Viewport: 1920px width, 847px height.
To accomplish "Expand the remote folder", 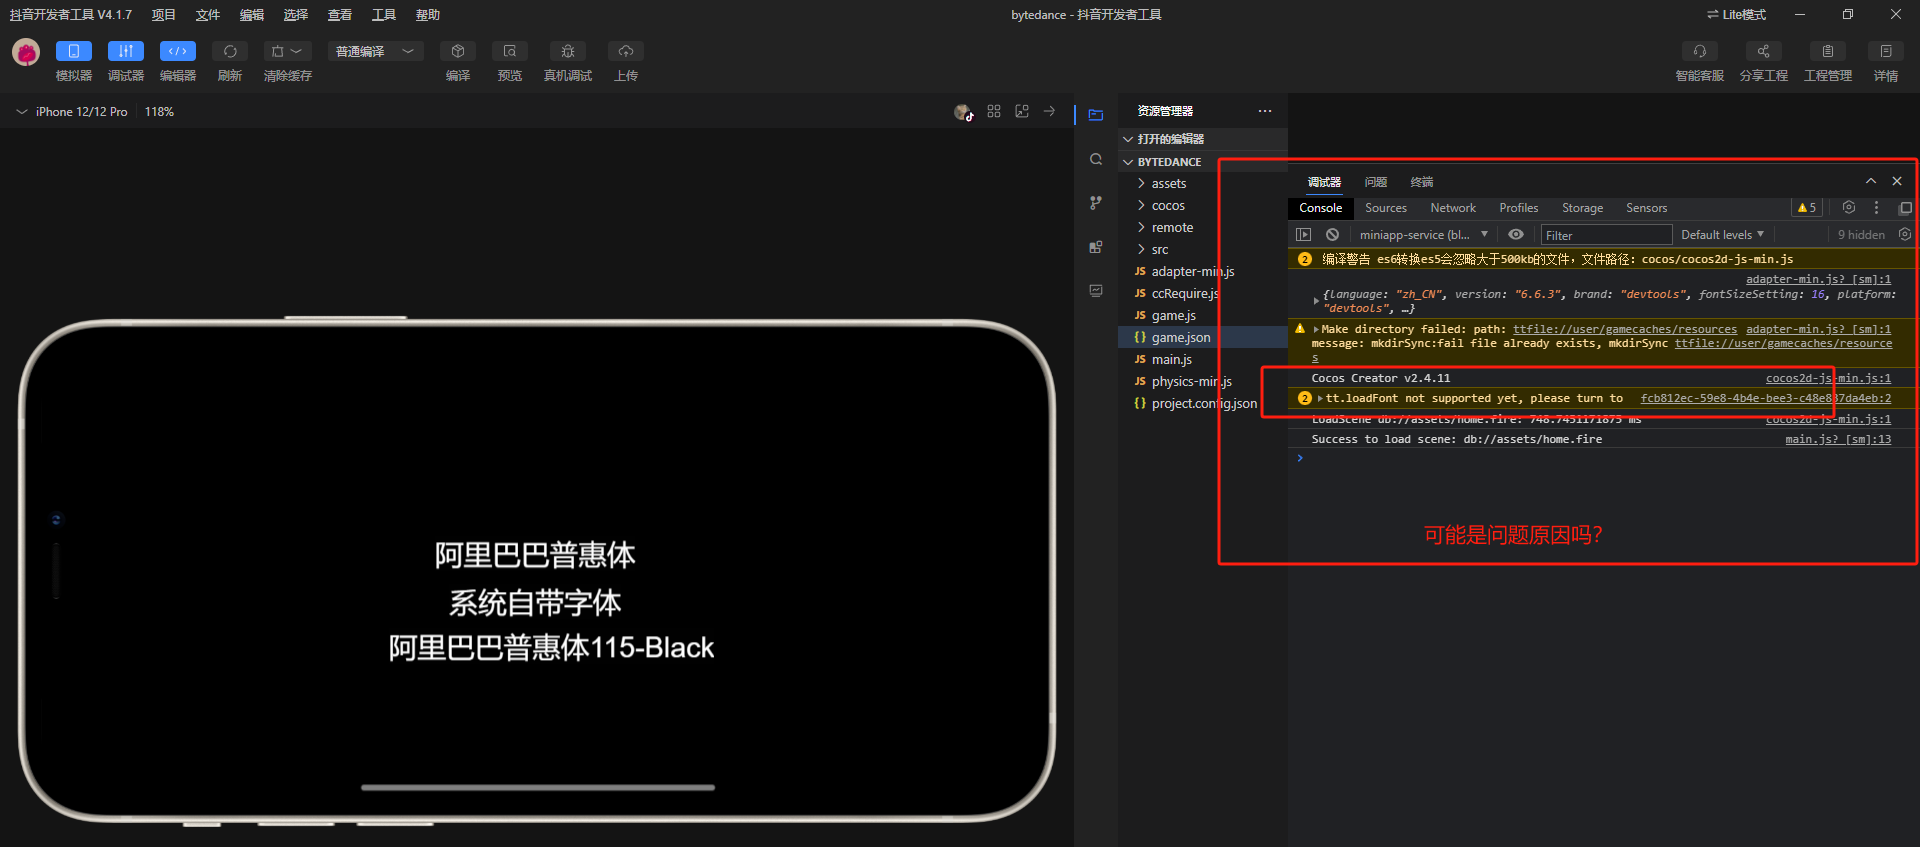I will click(1203, 228).
